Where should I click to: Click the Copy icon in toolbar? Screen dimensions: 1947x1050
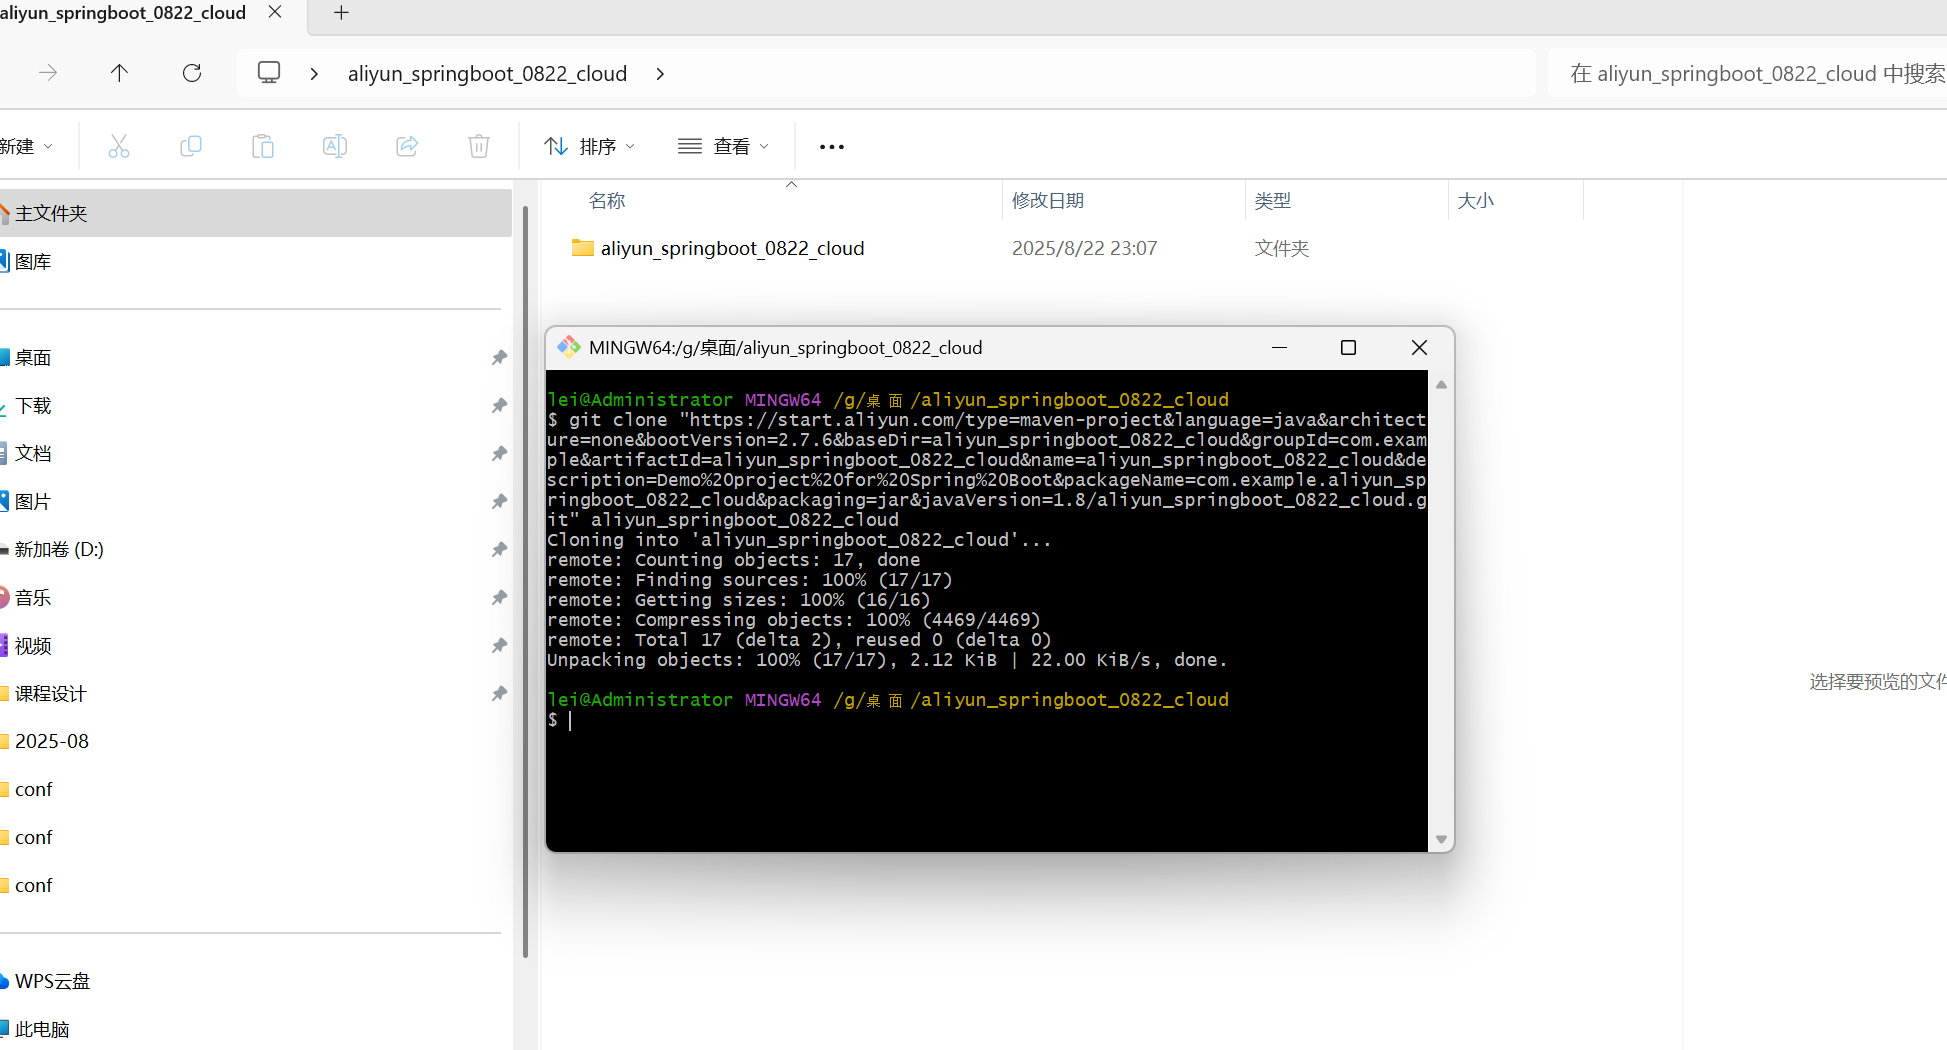tap(191, 147)
